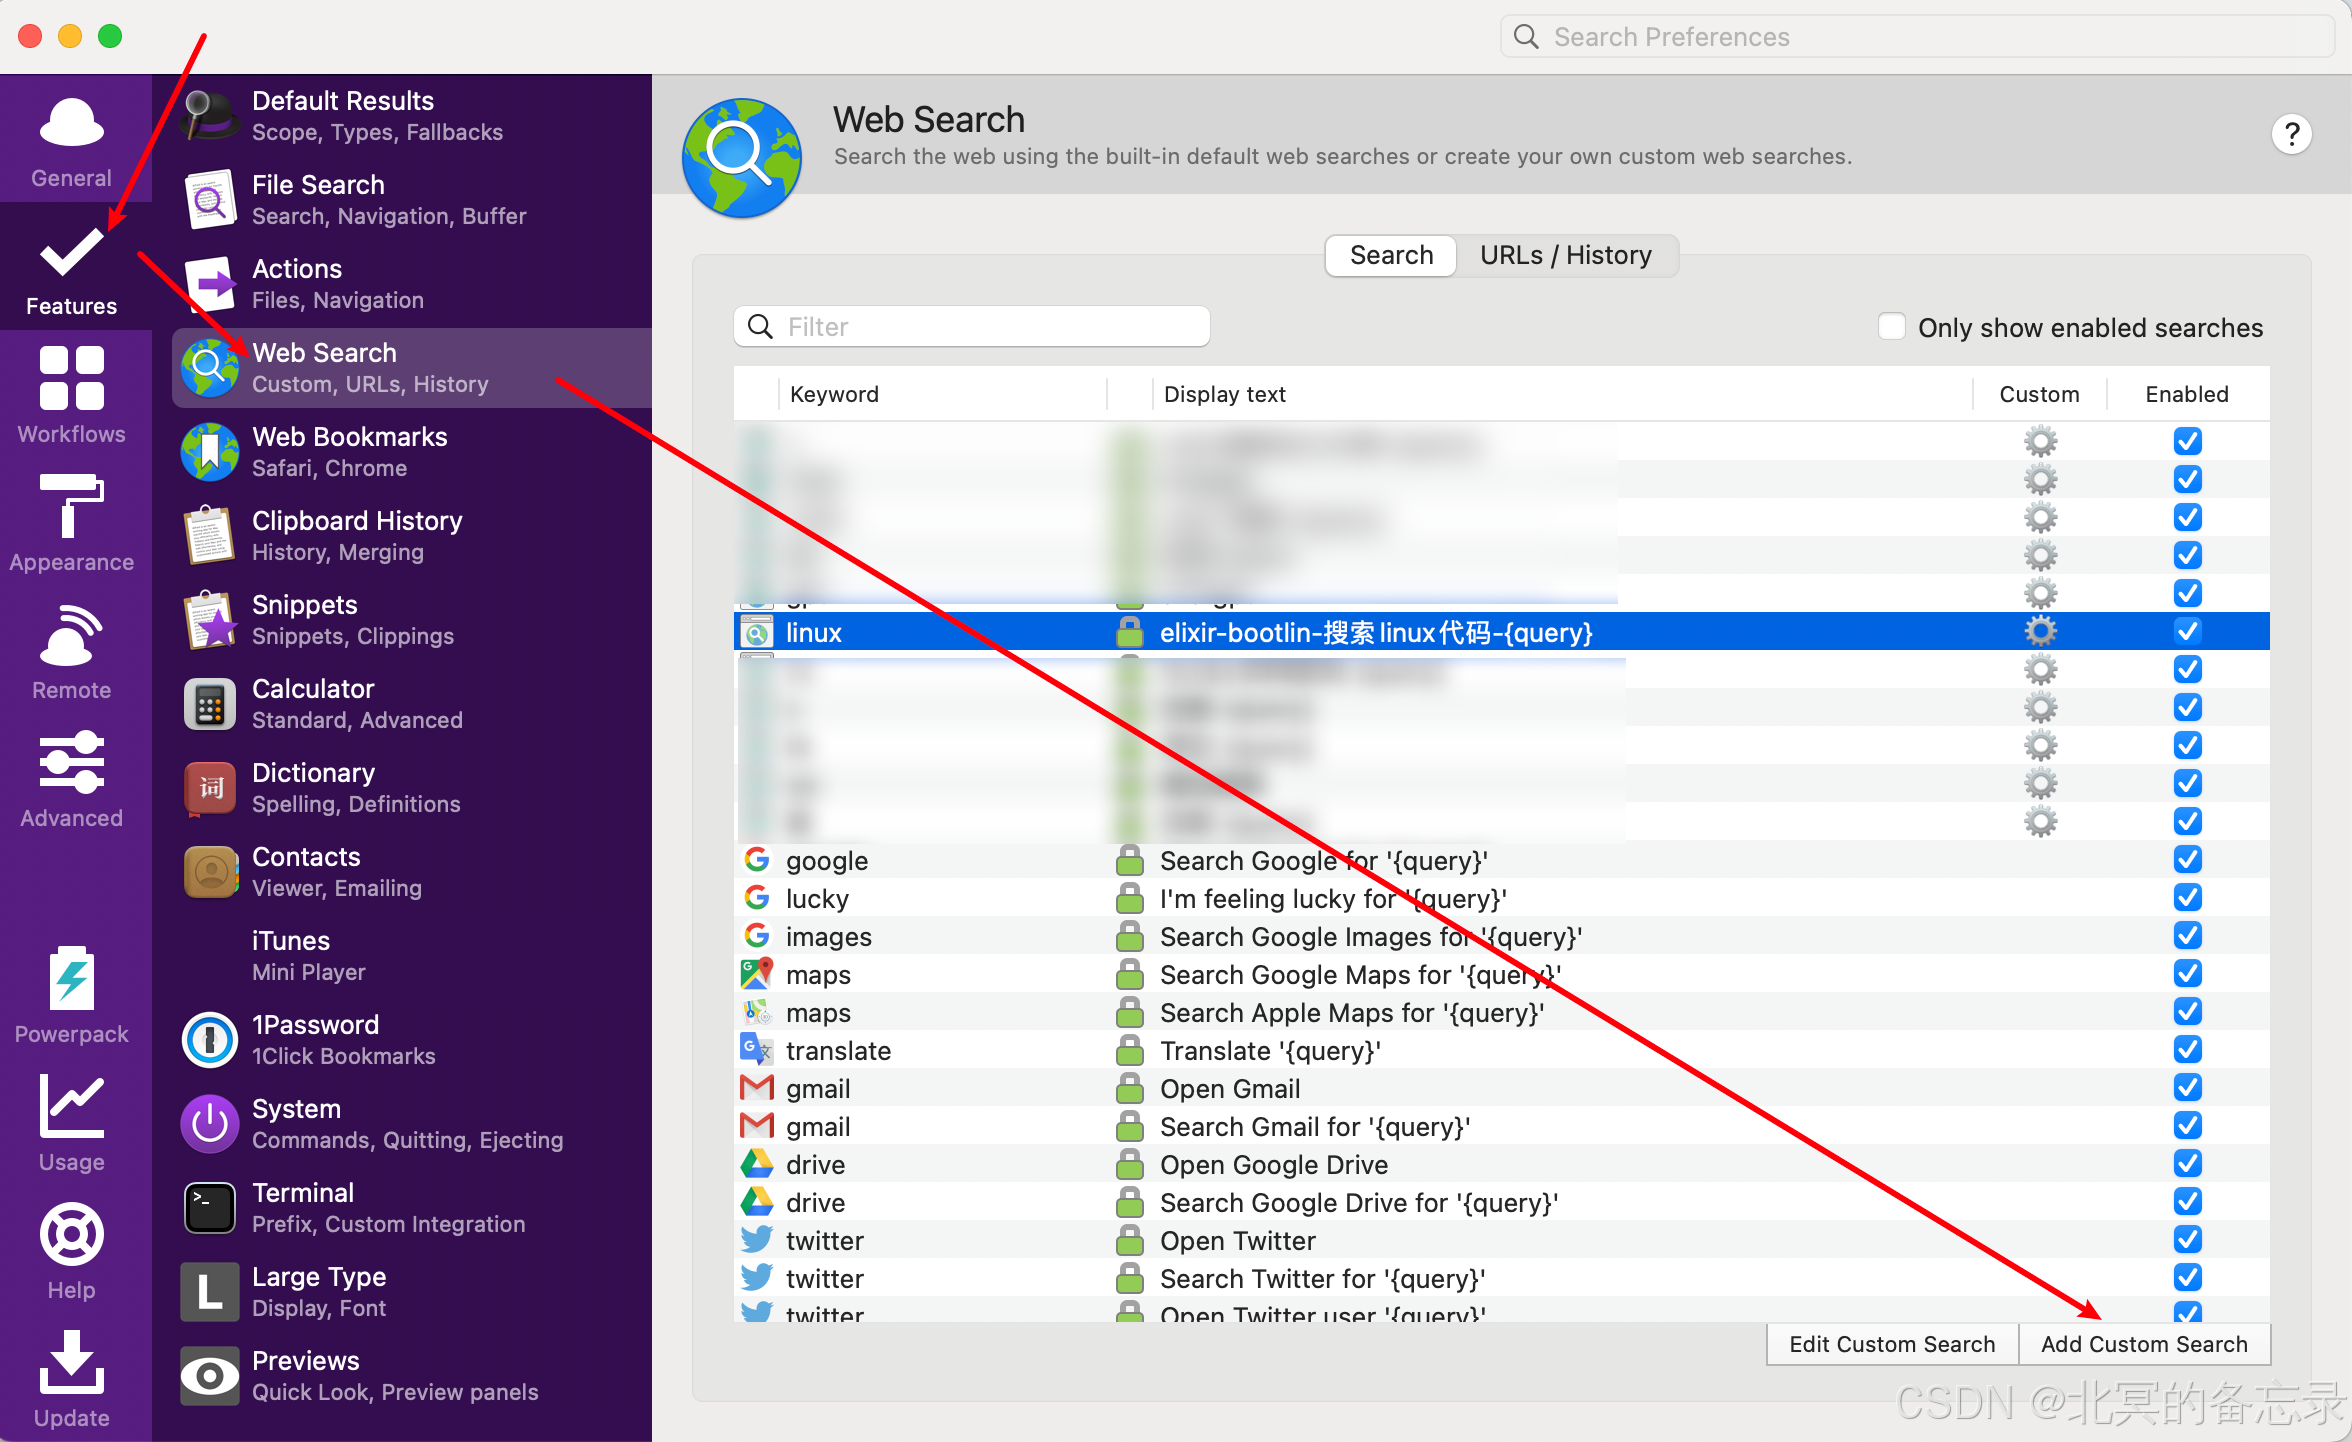
Task: Select Web Search feature
Action: 412,368
